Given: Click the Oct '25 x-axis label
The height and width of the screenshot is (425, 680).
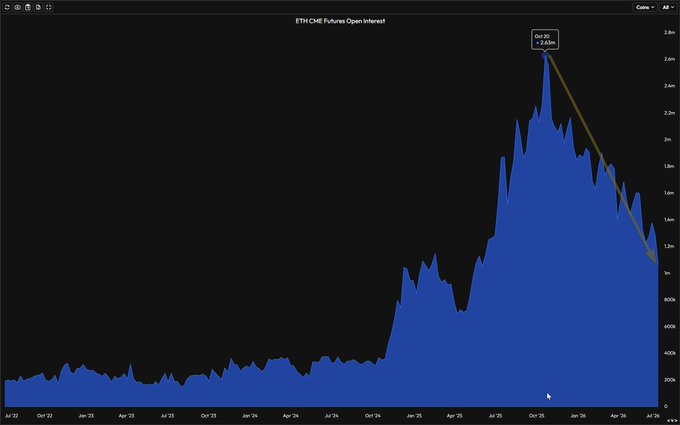Looking at the screenshot, I should tap(537, 415).
